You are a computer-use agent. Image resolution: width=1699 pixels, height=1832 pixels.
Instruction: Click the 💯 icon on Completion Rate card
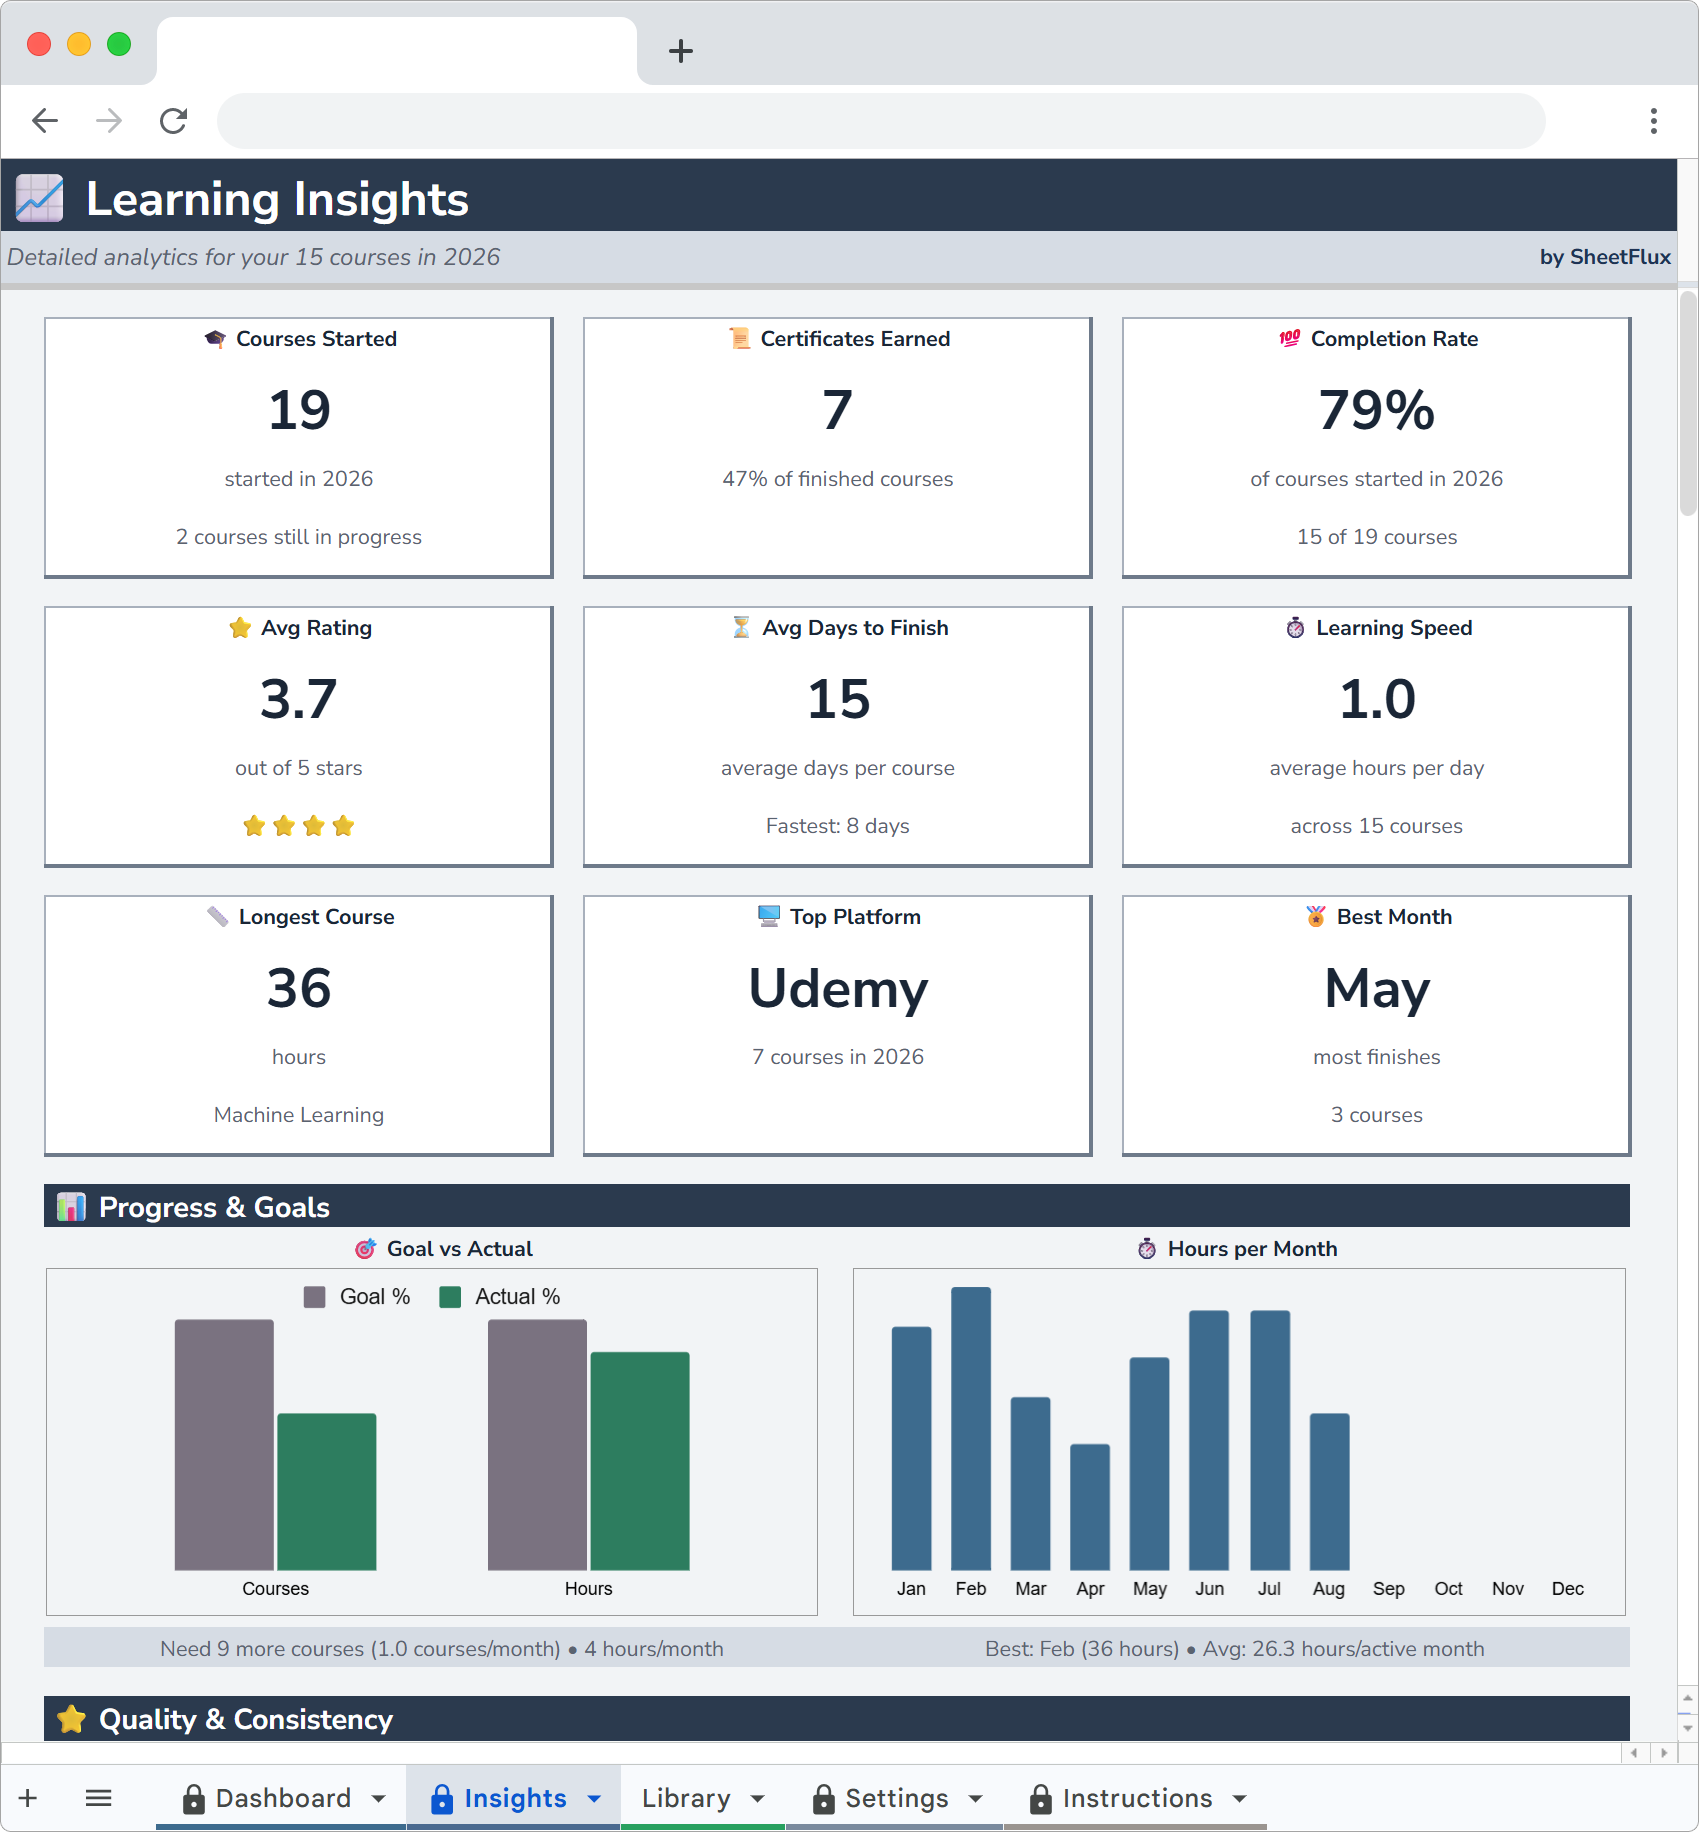point(1288,338)
